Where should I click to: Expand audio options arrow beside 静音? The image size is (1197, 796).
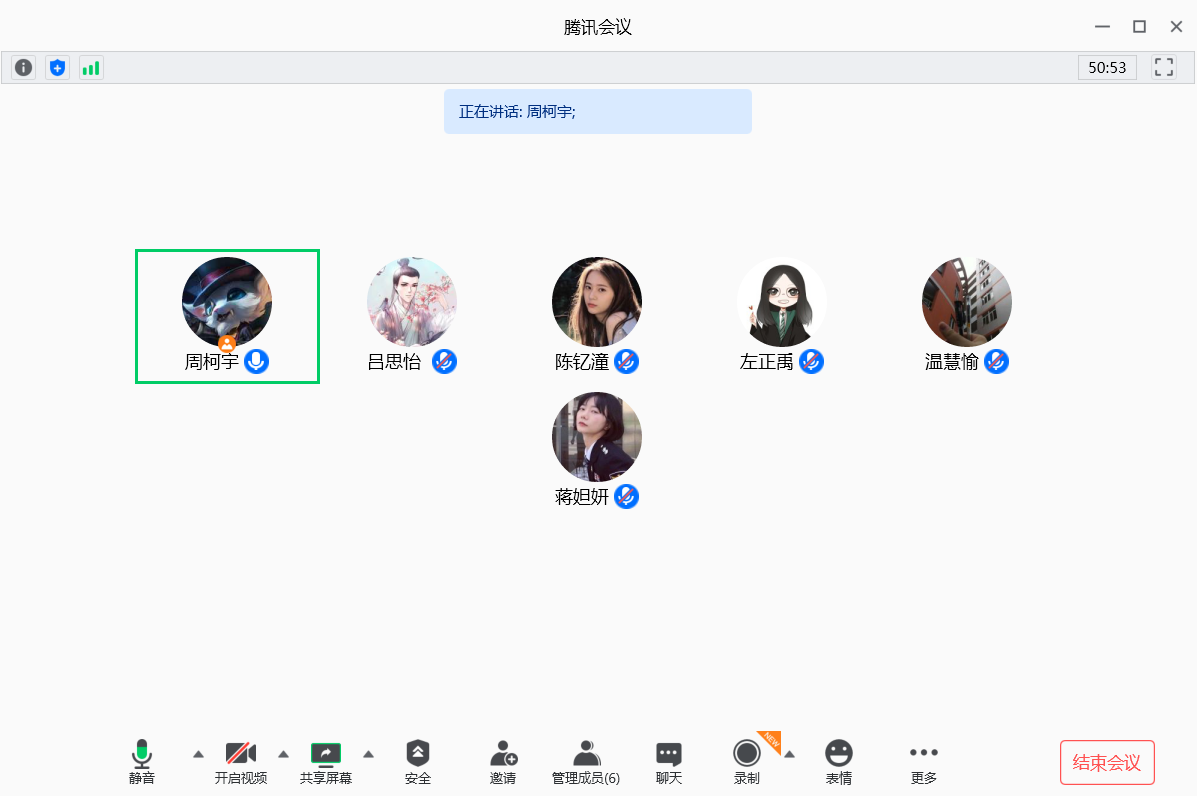point(198,754)
